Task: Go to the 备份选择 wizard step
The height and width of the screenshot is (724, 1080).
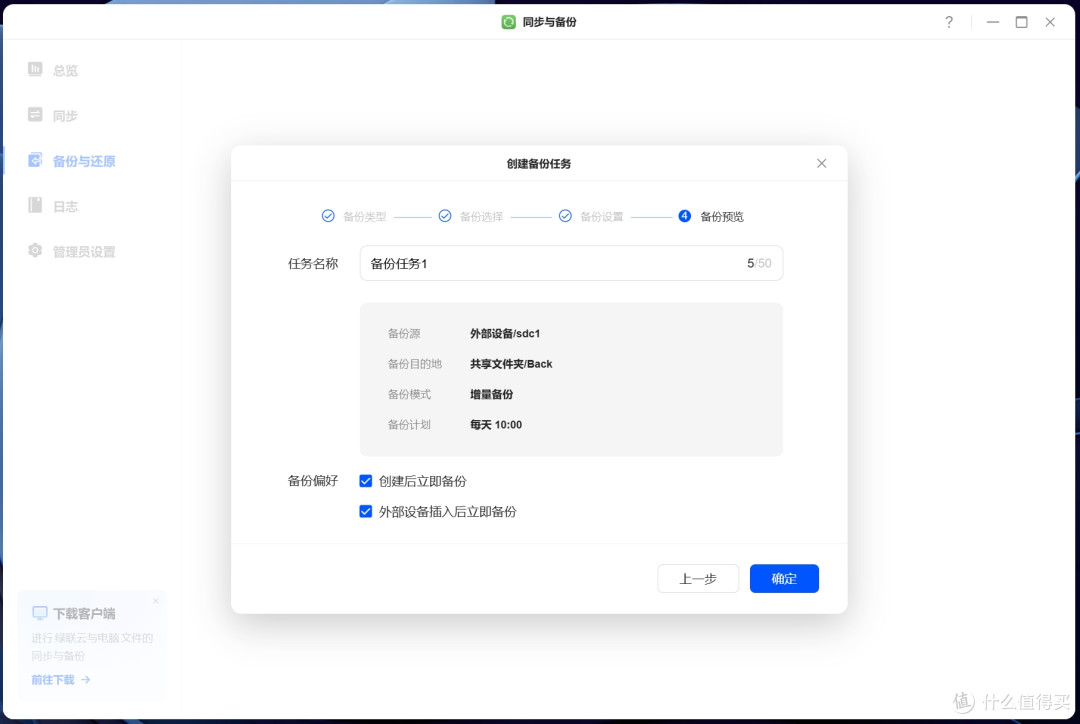Action: (x=481, y=217)
